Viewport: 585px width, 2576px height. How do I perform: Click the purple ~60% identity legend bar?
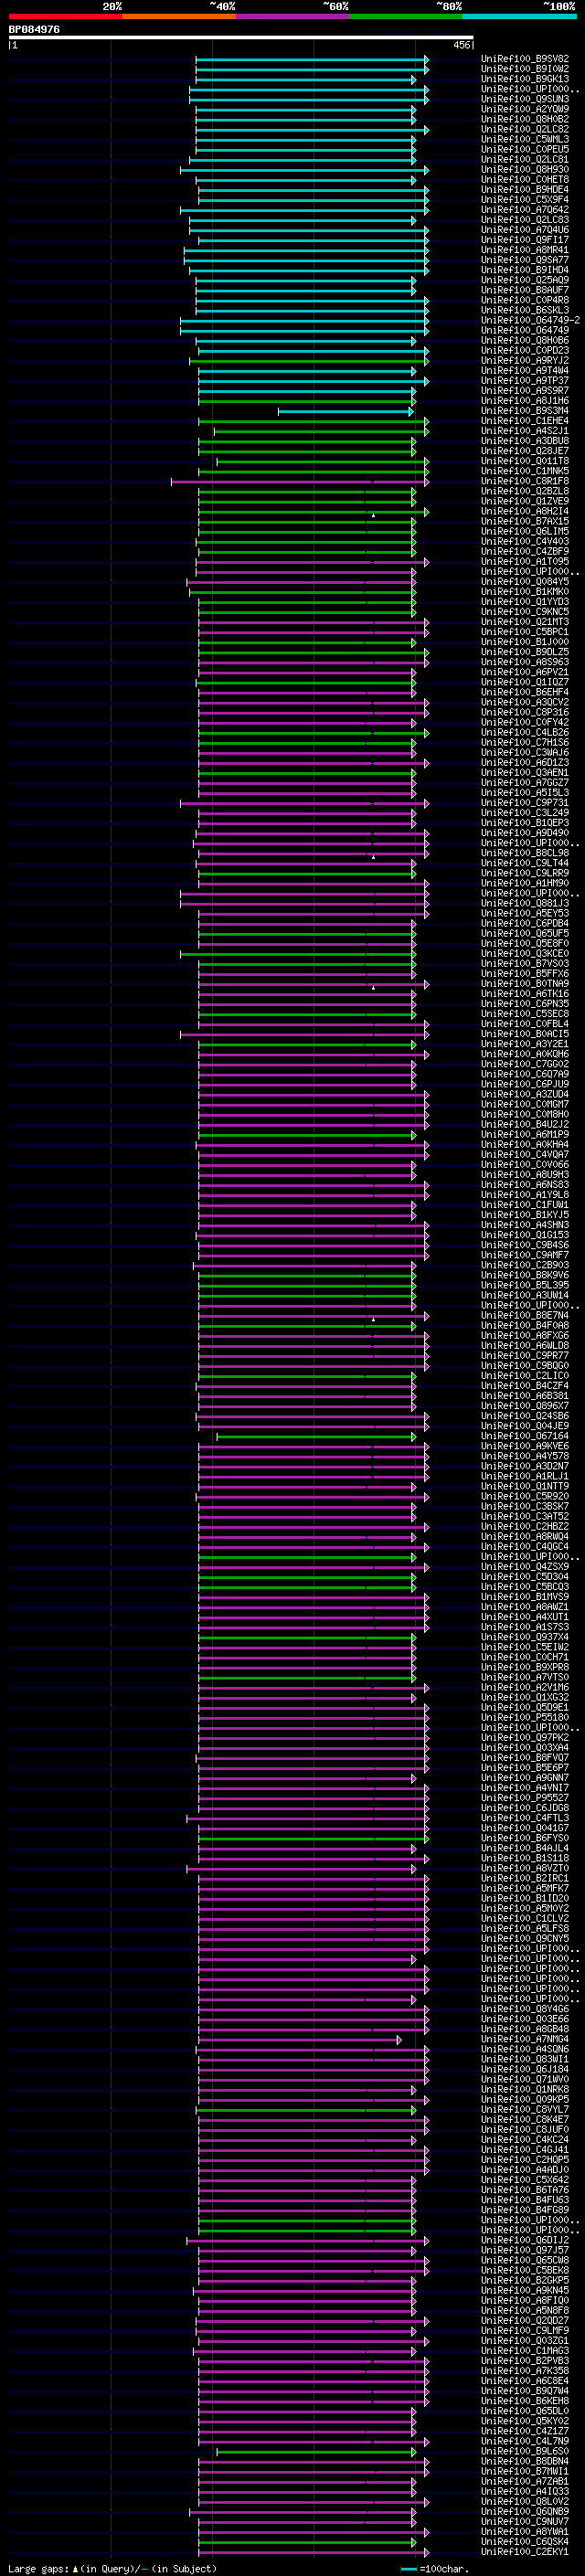point(292,17)
